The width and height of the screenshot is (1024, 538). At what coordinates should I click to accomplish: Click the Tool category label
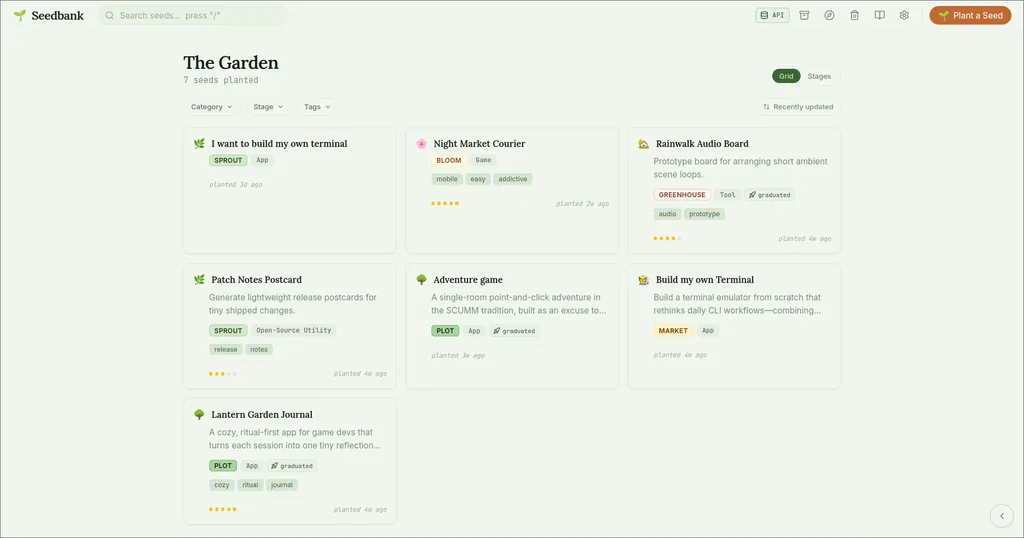tap(728, 195)
